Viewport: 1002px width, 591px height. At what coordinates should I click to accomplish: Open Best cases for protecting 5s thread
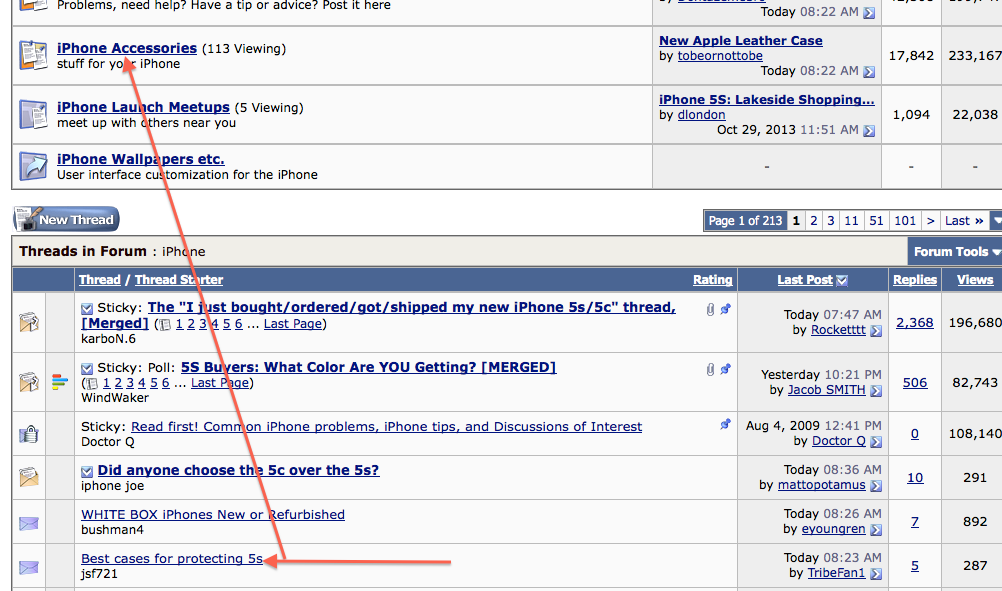[x=172, y=558]
